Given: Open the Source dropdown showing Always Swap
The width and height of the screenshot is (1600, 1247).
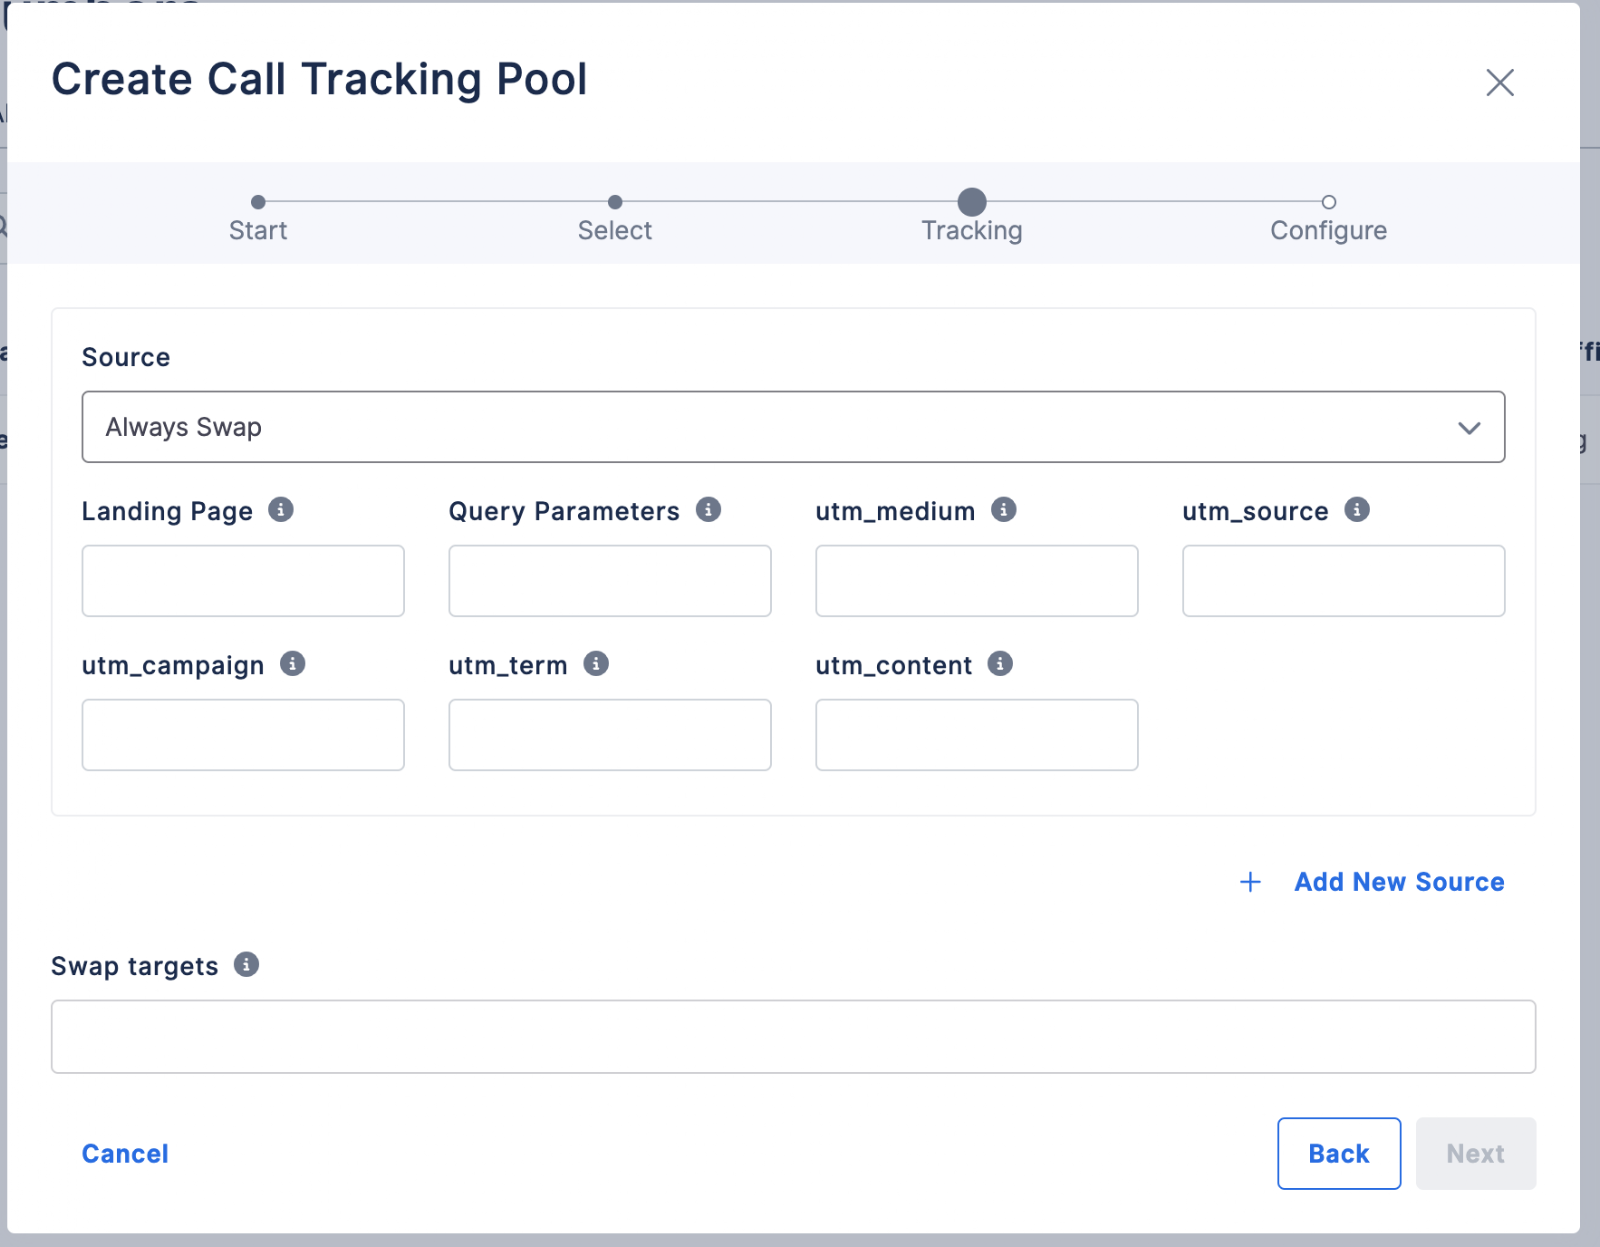Looking at the screenshot, I should coord(793,427).
